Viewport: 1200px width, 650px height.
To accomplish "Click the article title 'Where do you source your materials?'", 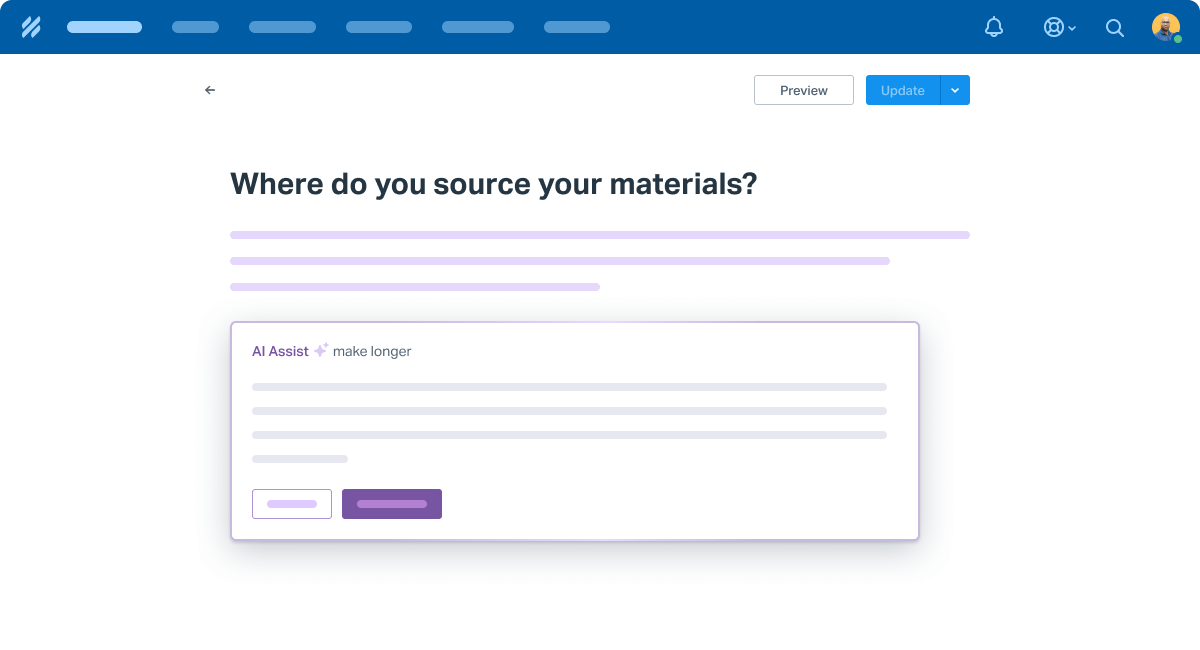I will click(x=493, y=184).
